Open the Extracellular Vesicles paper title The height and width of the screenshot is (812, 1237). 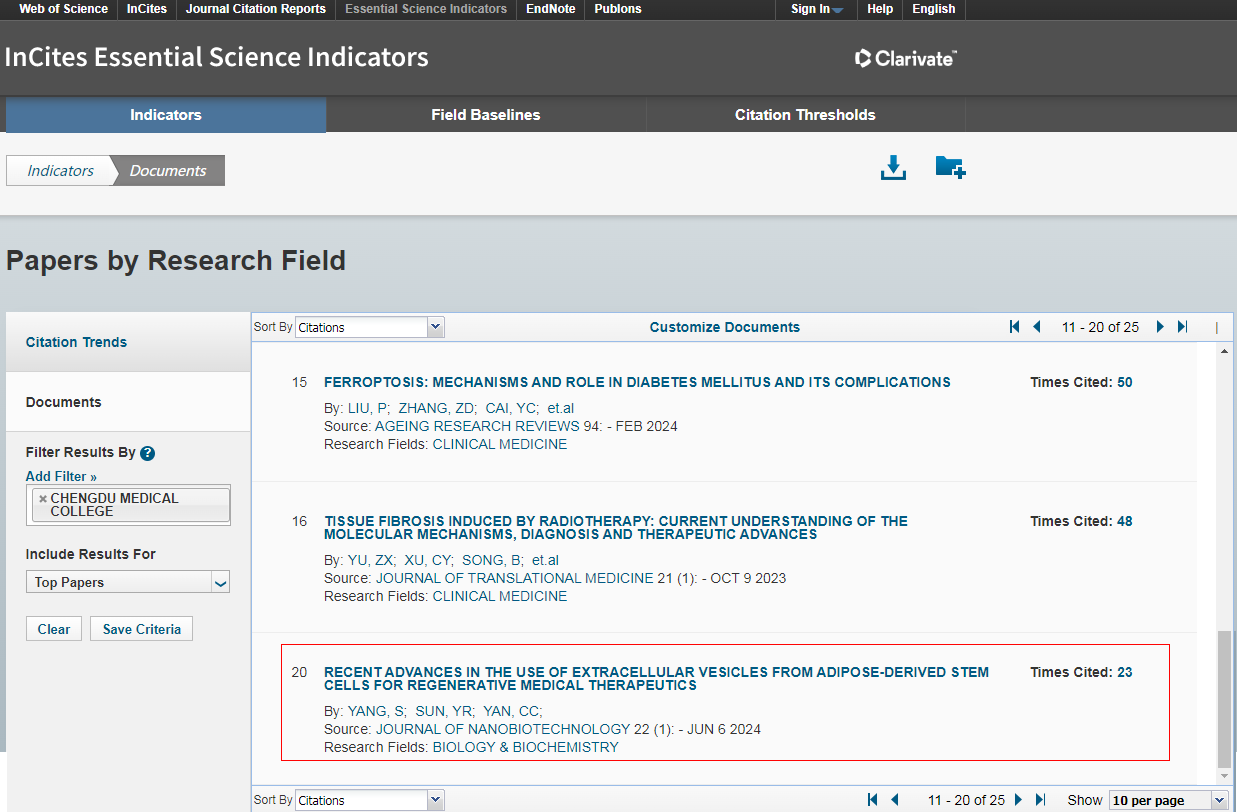tap(656, 678)
